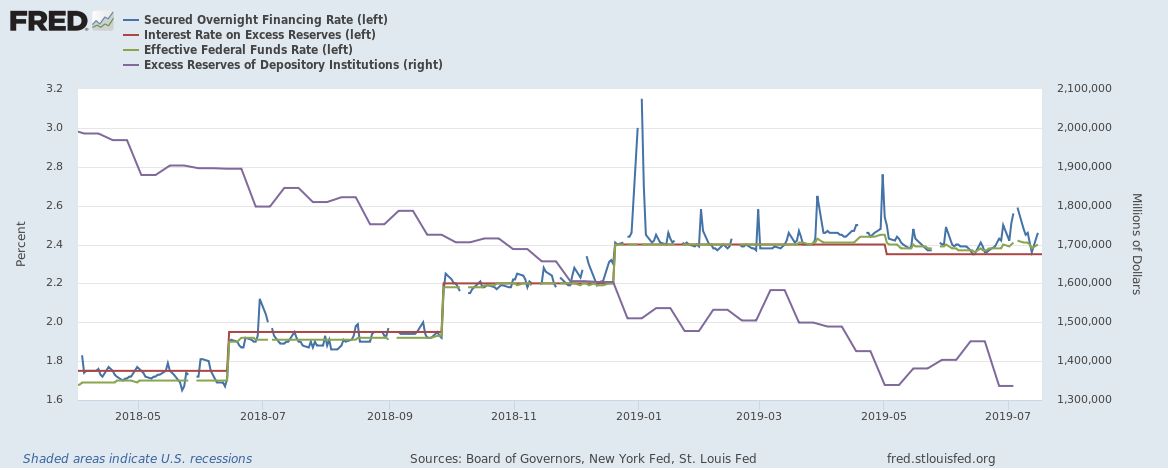The width and height of the screenshot is (1168, 470).
Task: Click the Sources attribution text
Action: point(583,459)
